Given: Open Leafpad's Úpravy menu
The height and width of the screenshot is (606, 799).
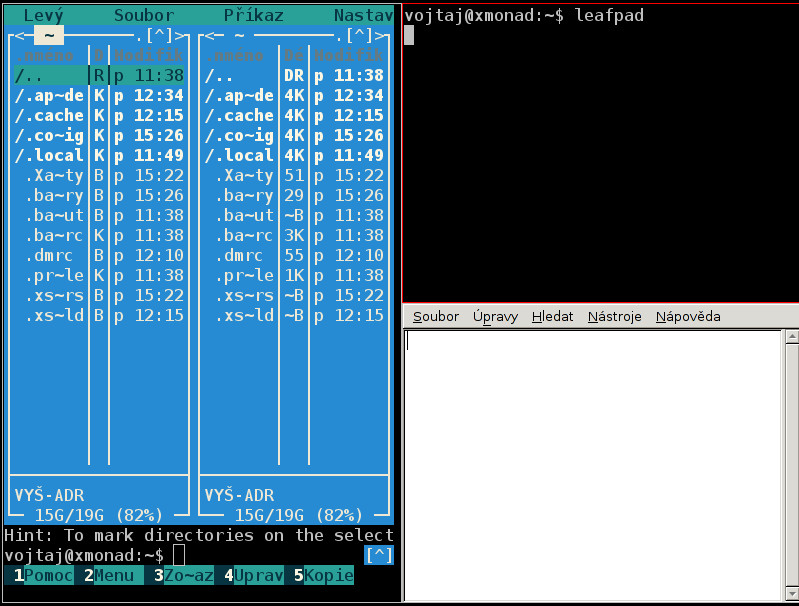Looking at the screenshot, I should click(495, 317).
